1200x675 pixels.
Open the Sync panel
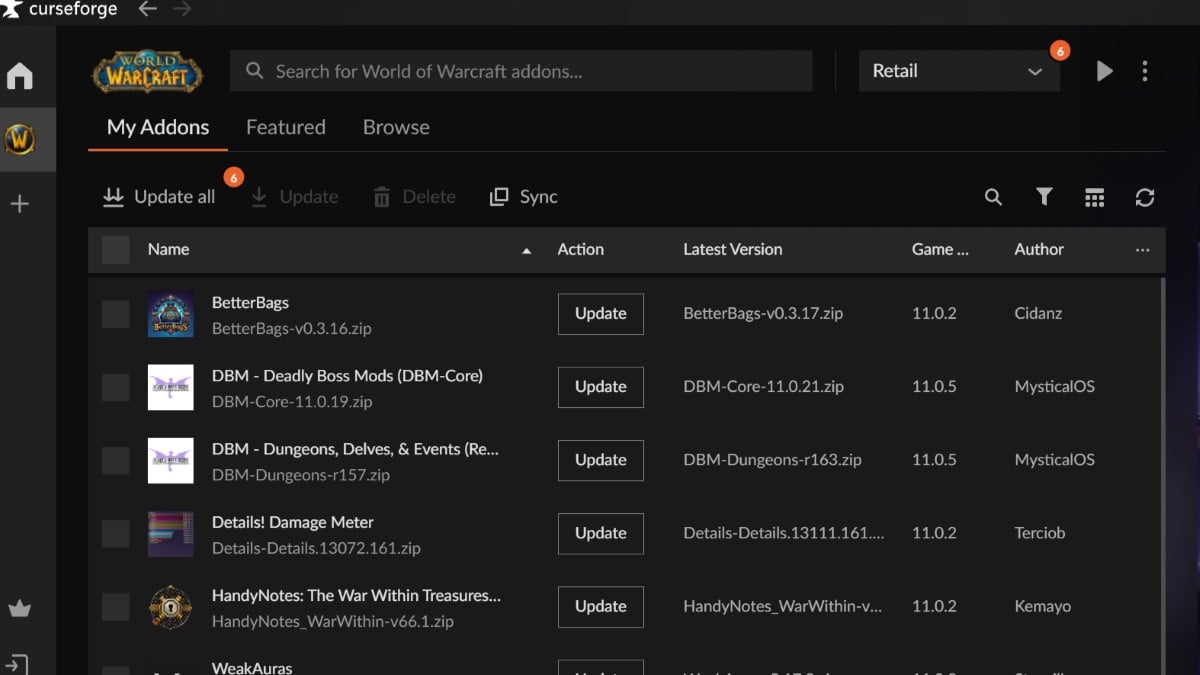coord(522,196)
